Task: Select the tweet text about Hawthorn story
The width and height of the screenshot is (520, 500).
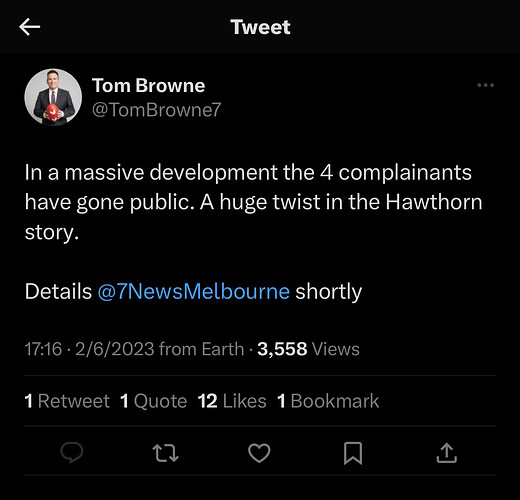Action: point(253,202)
